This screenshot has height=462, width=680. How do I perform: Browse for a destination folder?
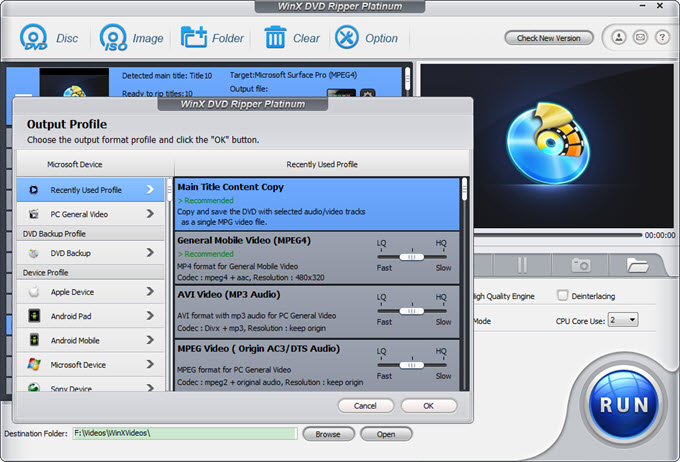(328, 434)
